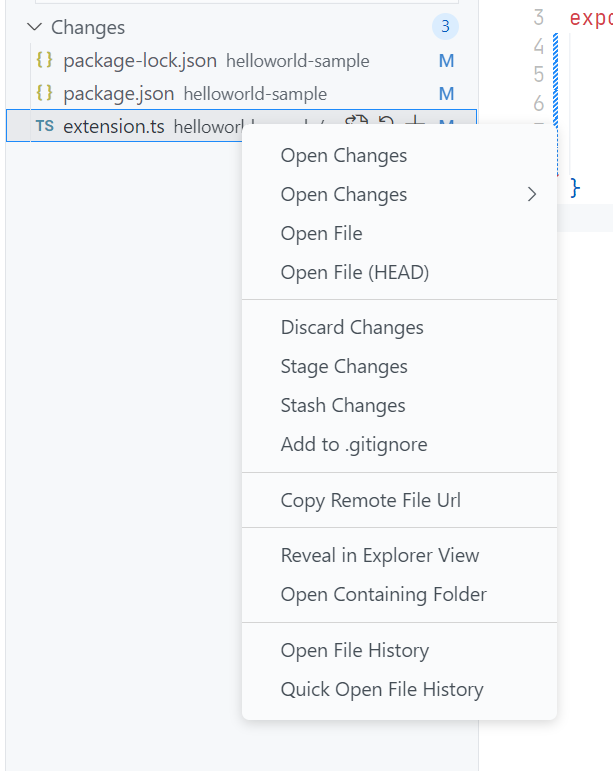Click the closing brace in the editor
Screen dimensions: 613x771
pyautogui.click(x=575, y=188)
